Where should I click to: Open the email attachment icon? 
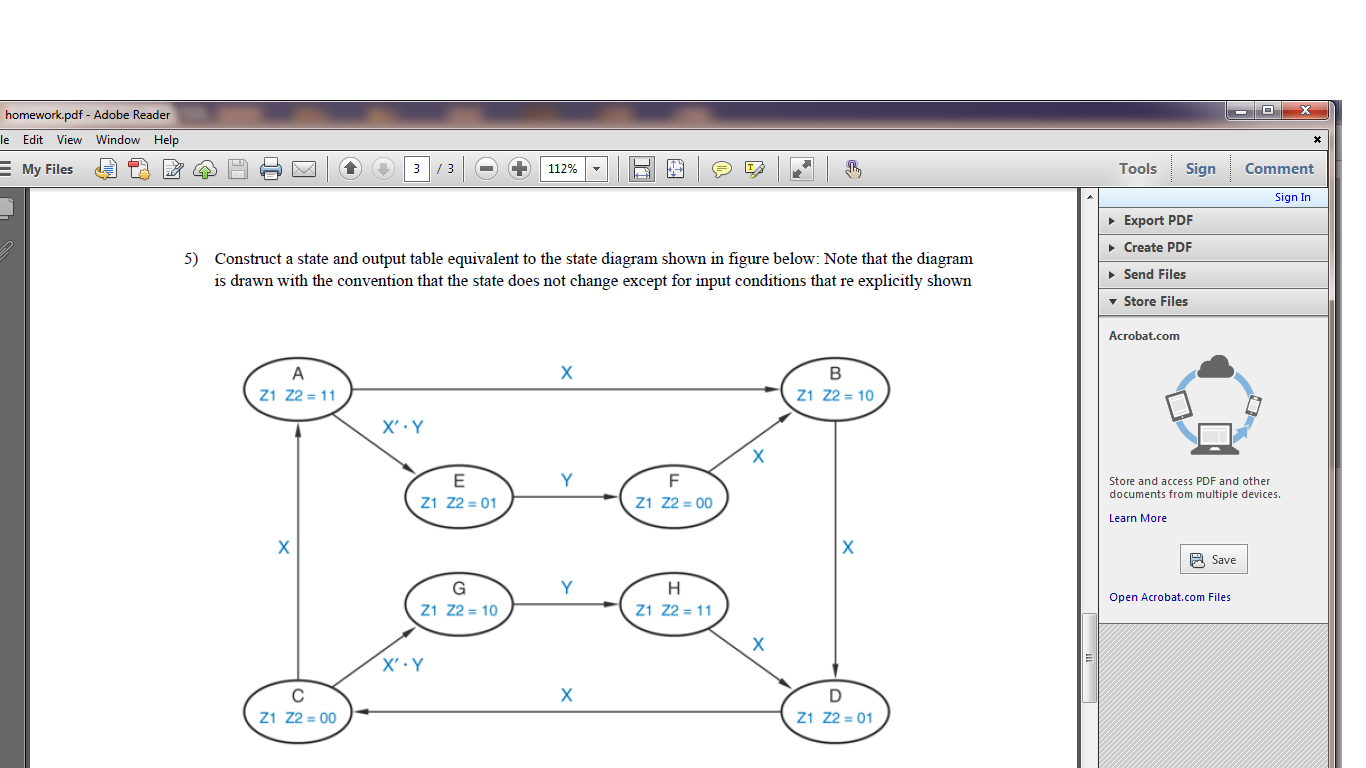tap(303, 168)
